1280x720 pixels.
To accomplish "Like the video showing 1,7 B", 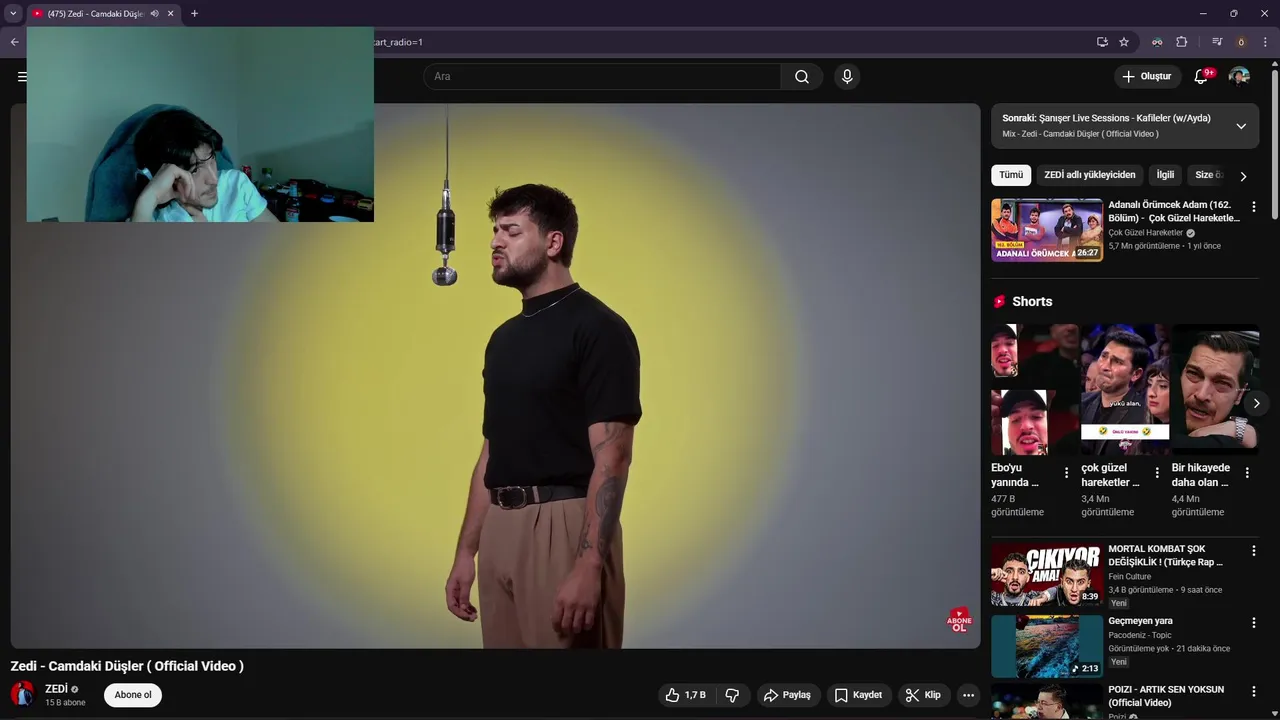I will (x=686, y=695).
